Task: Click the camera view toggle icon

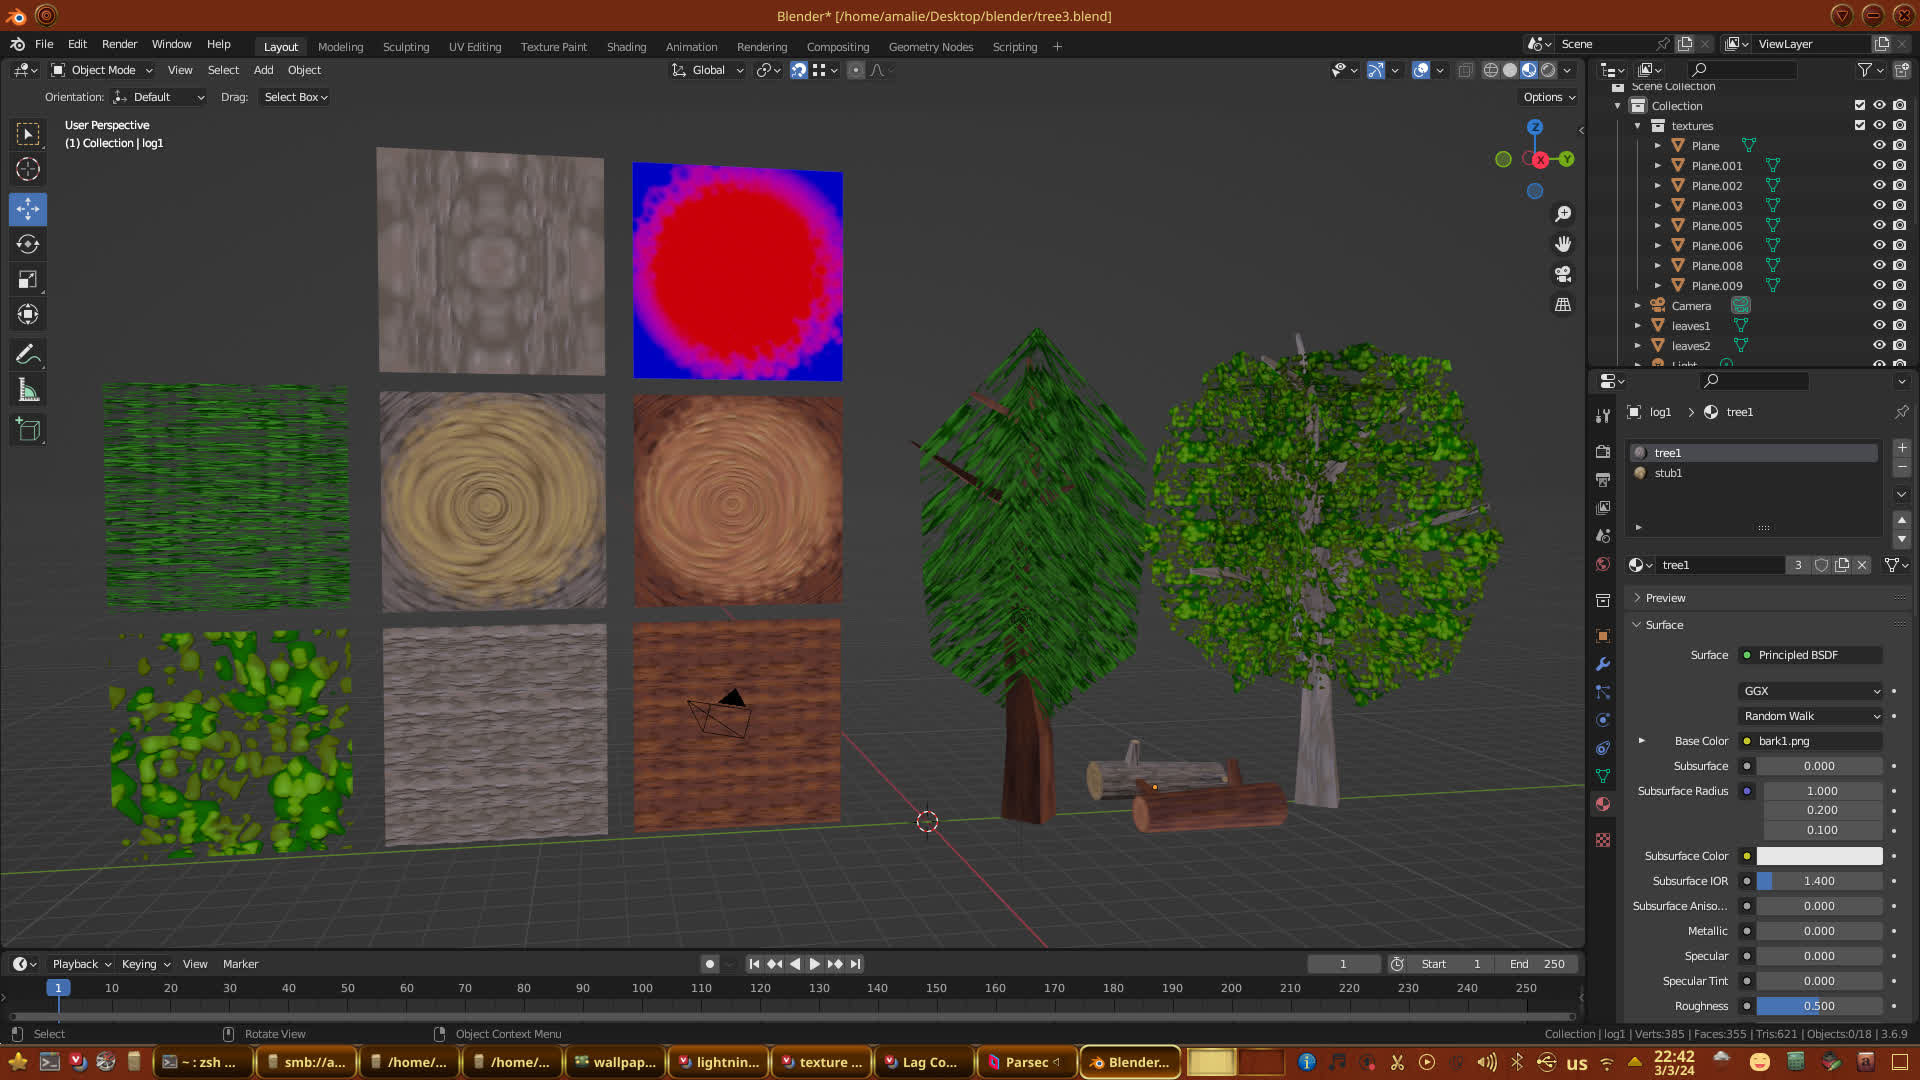Action: (x=1563, y=274)
